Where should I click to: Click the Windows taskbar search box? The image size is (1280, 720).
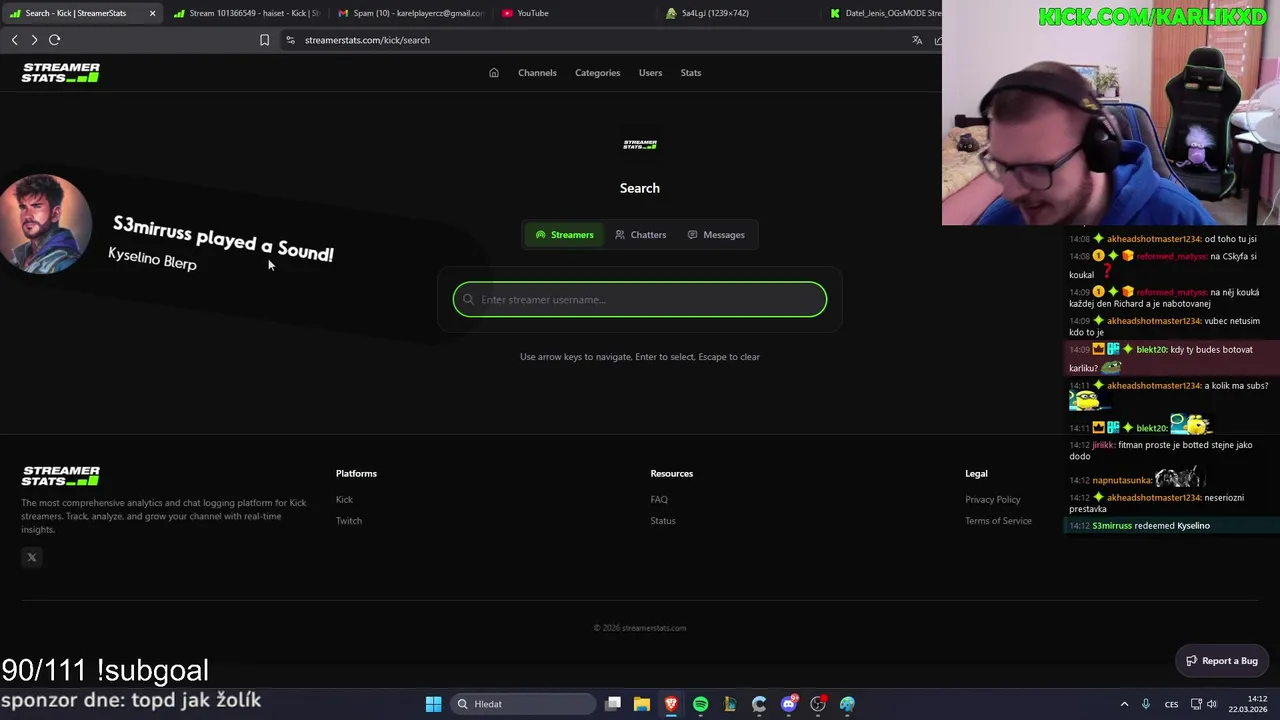point(521,704)
